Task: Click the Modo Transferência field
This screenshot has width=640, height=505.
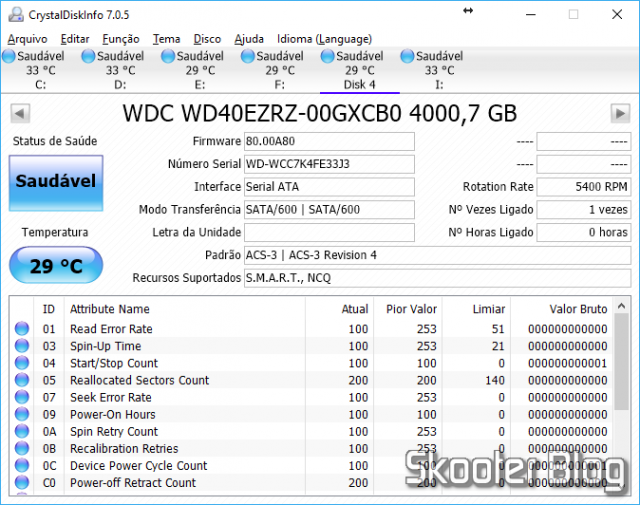Action: click(329, 210)
